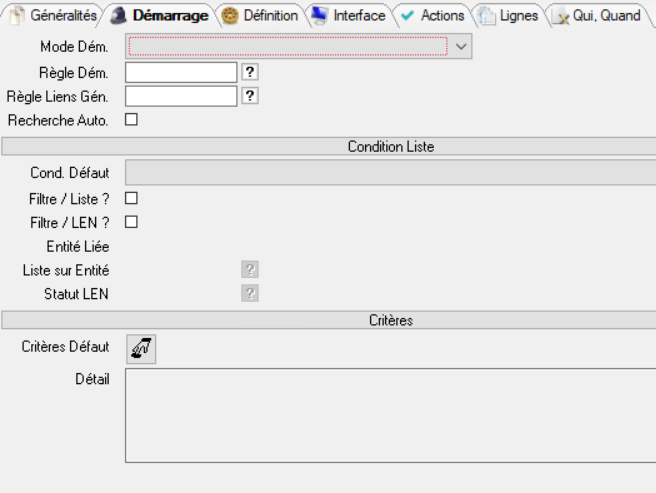Click the Cond. Défaut field
This screenshot has width=656, height=493.
(390, 172)
